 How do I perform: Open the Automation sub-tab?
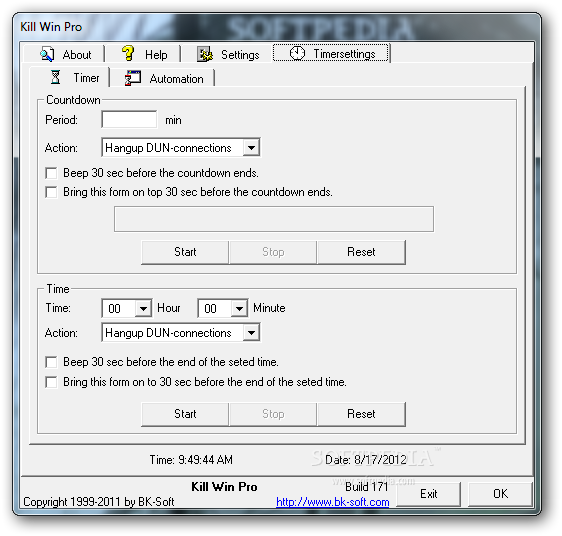pos(163,78)
